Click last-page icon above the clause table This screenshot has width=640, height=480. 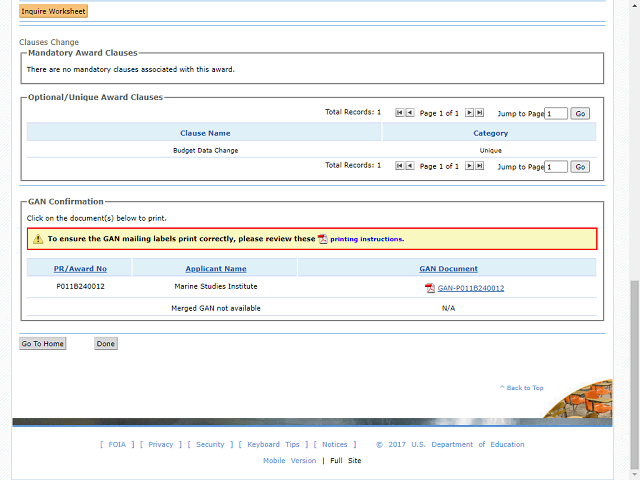point(480,113)
